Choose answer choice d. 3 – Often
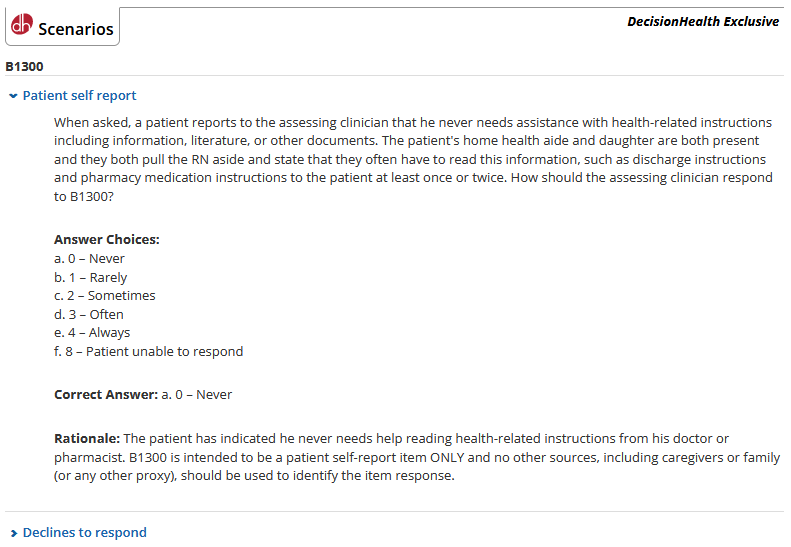The width and height of the screenshot is (791, 547). [88, 314]
